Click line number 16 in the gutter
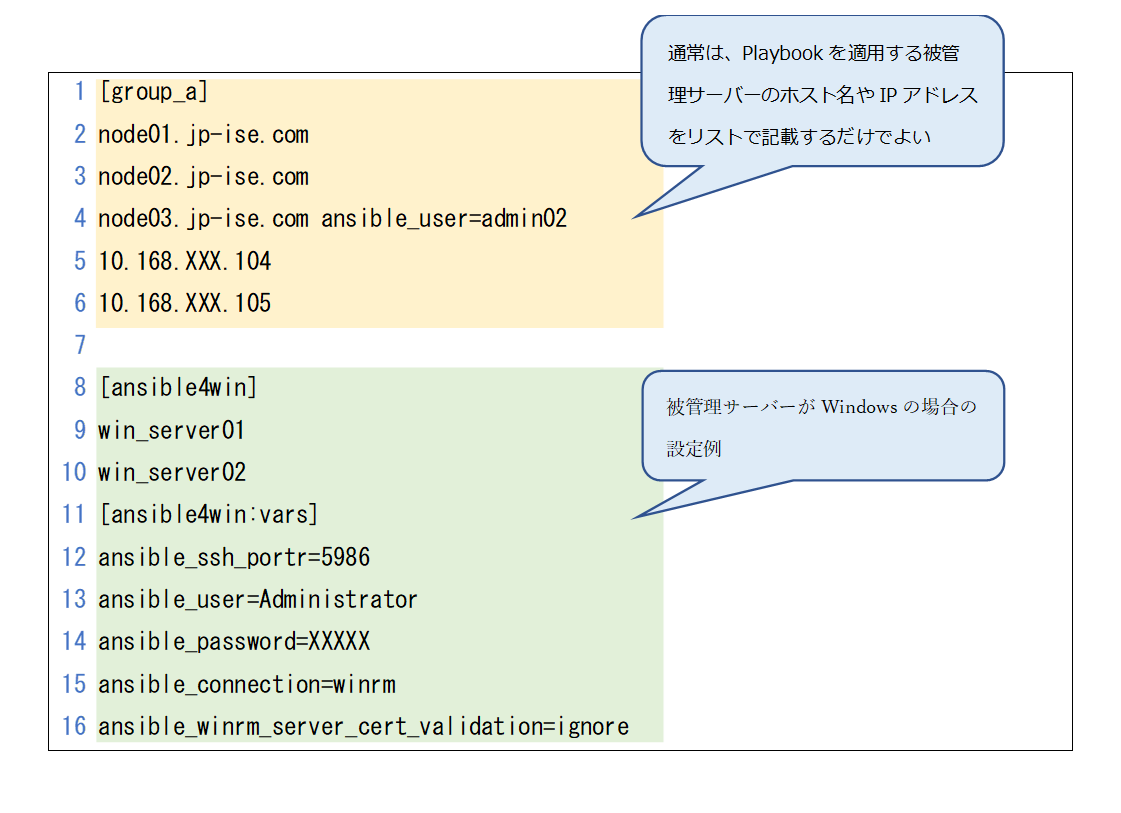The width and height of the screenshot is (1121, 813). point(74,726)
